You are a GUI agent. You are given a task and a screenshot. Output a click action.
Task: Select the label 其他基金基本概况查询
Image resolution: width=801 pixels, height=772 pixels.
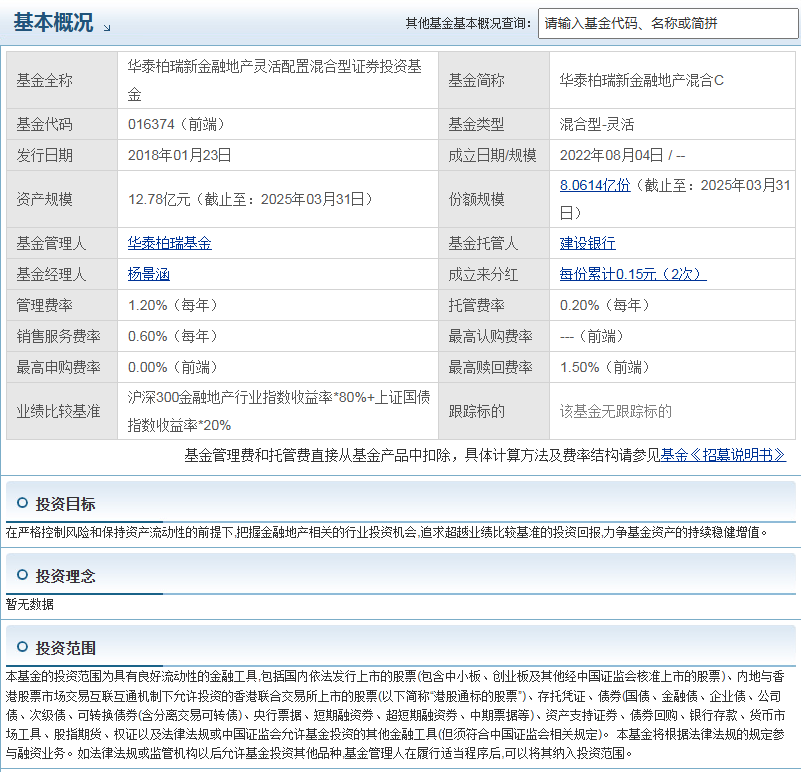tap(468, 24)
